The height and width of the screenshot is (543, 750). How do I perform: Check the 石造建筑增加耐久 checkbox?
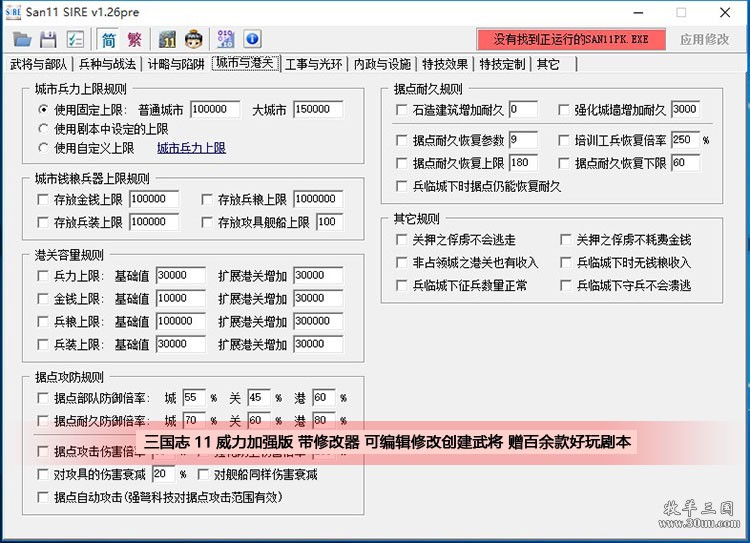coord(402,110)
